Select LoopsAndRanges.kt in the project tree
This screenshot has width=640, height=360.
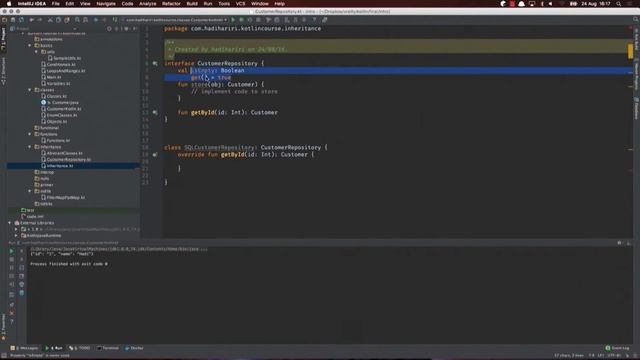[63, 71]
